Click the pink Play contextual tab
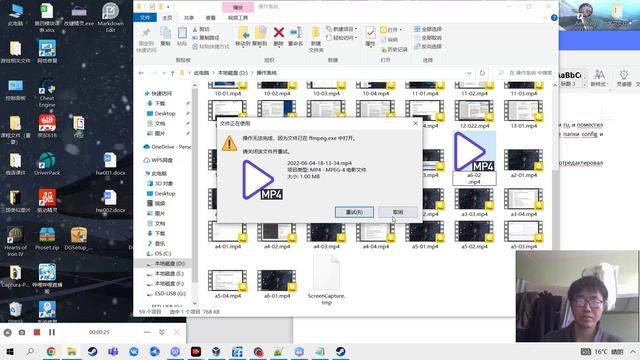Screen dimensions: 640x360 tap(238, 7)
